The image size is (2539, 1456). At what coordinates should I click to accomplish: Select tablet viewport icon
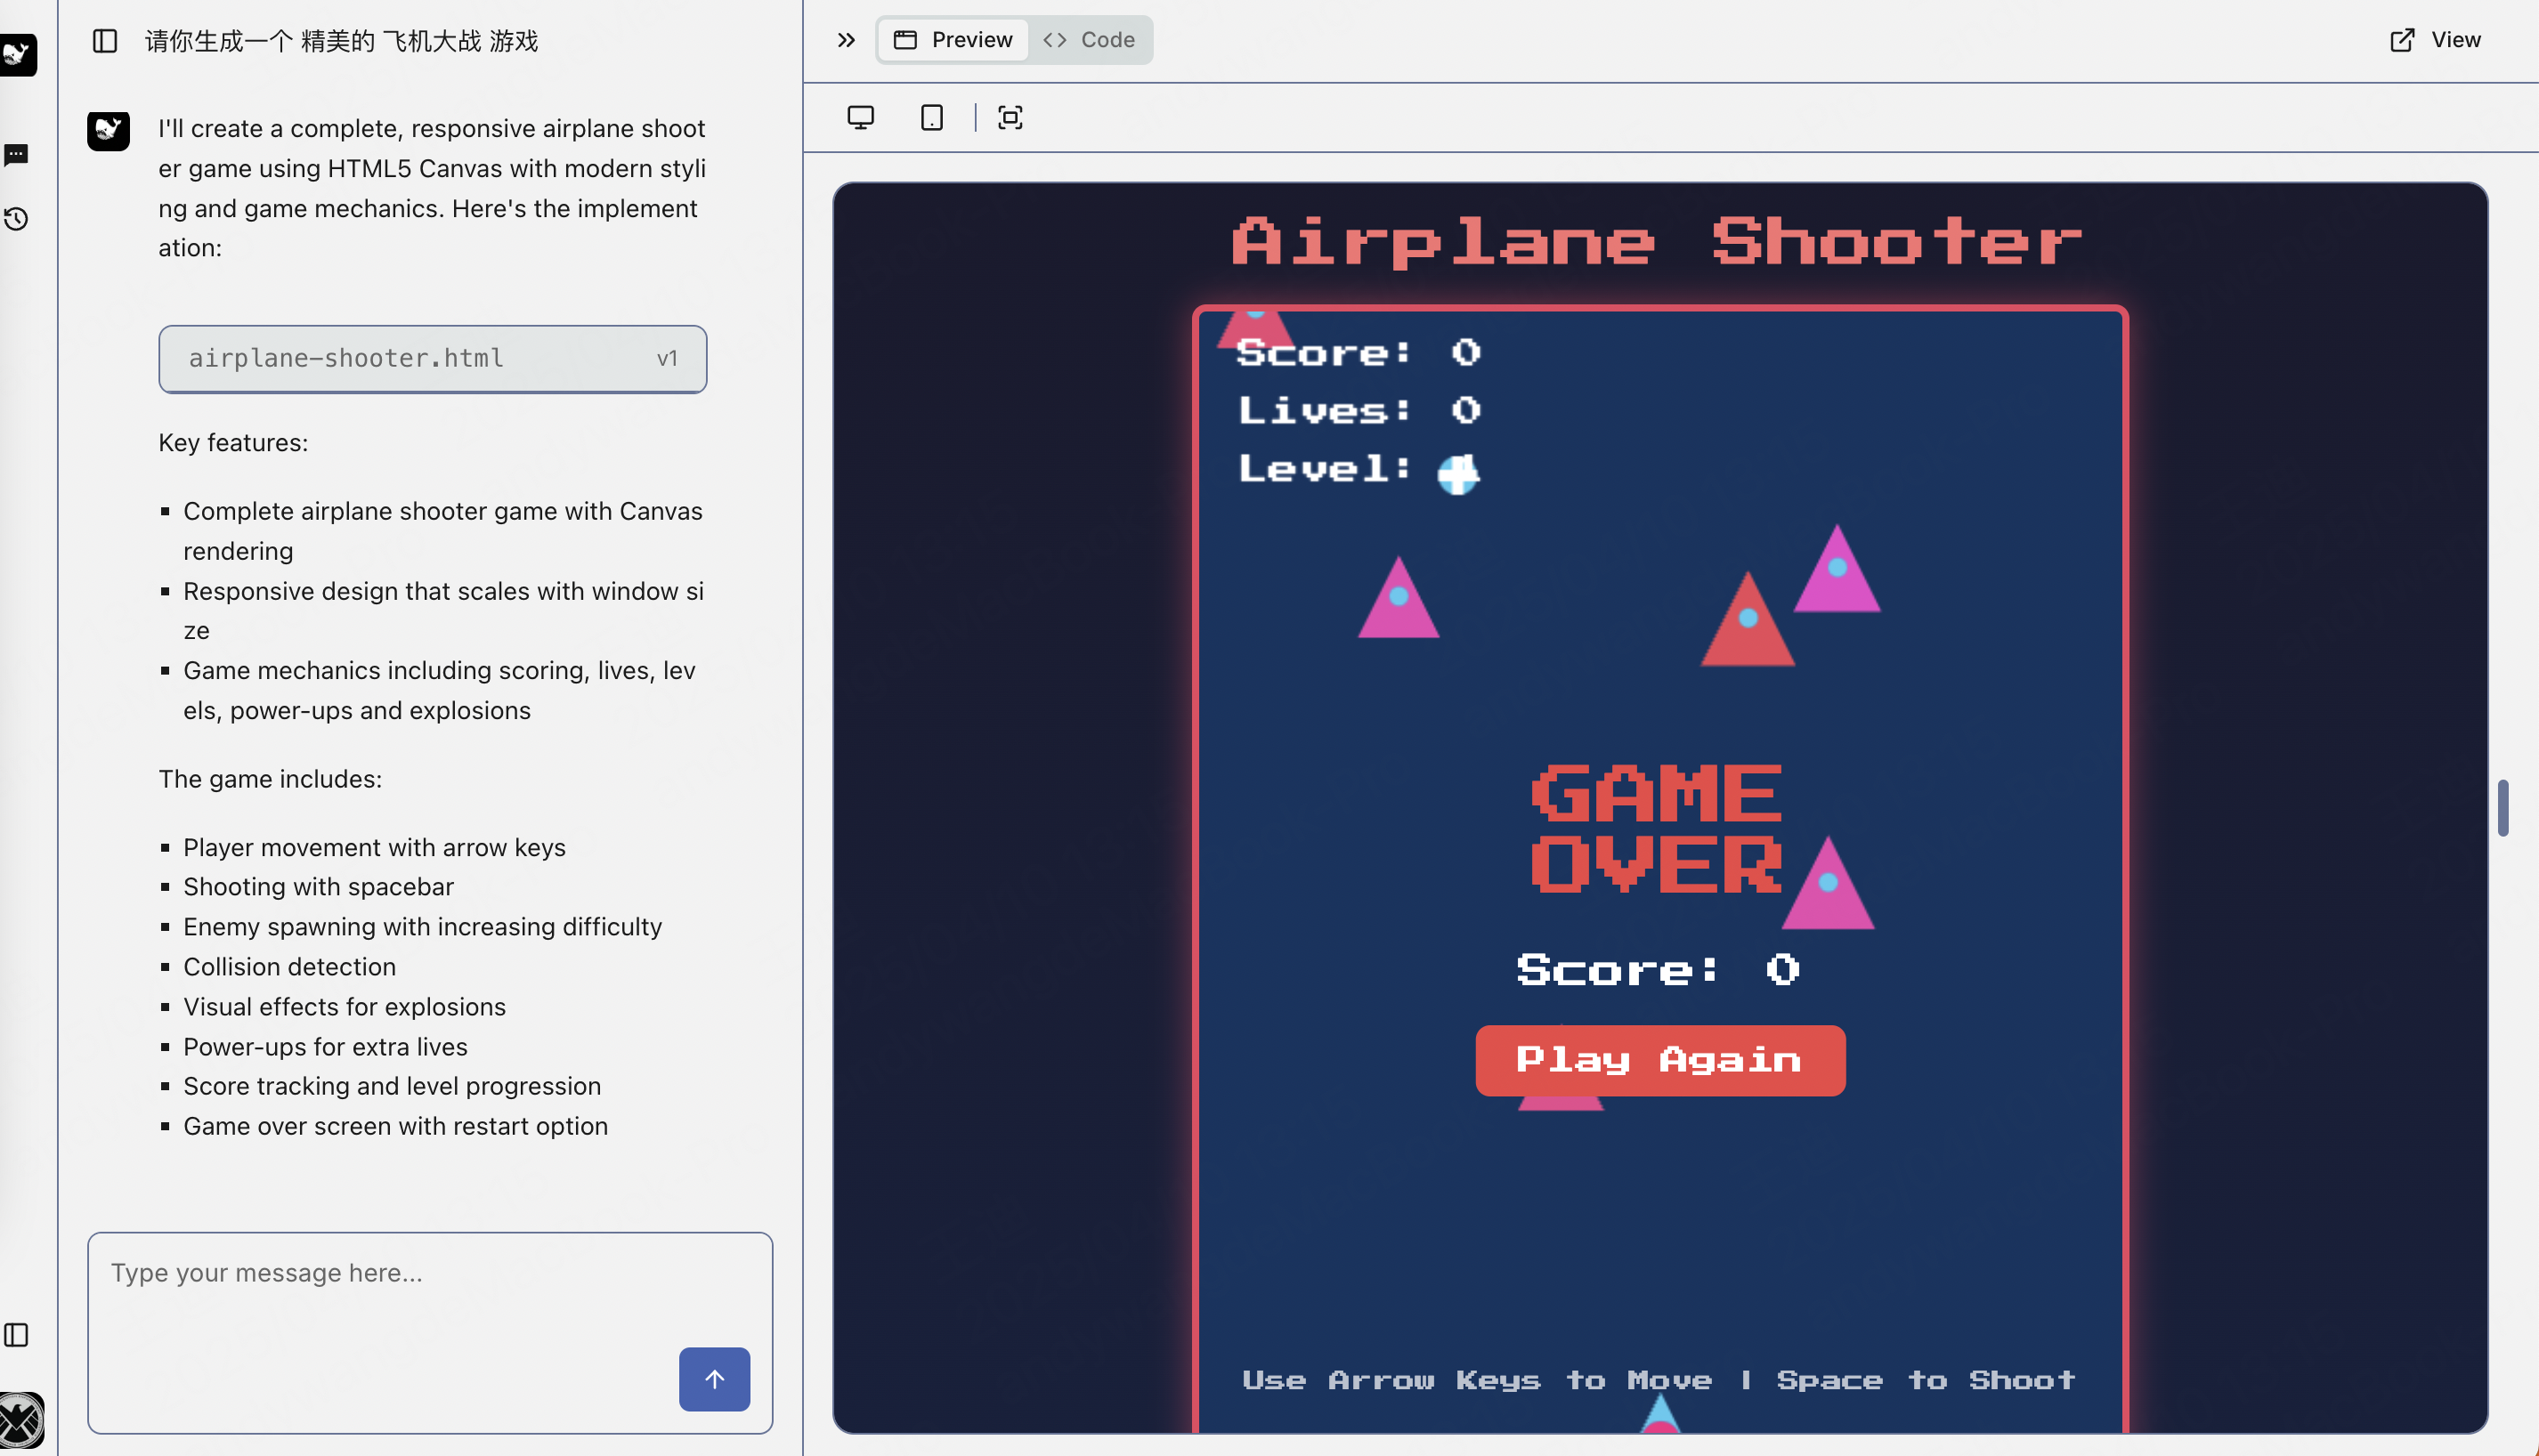931,118
